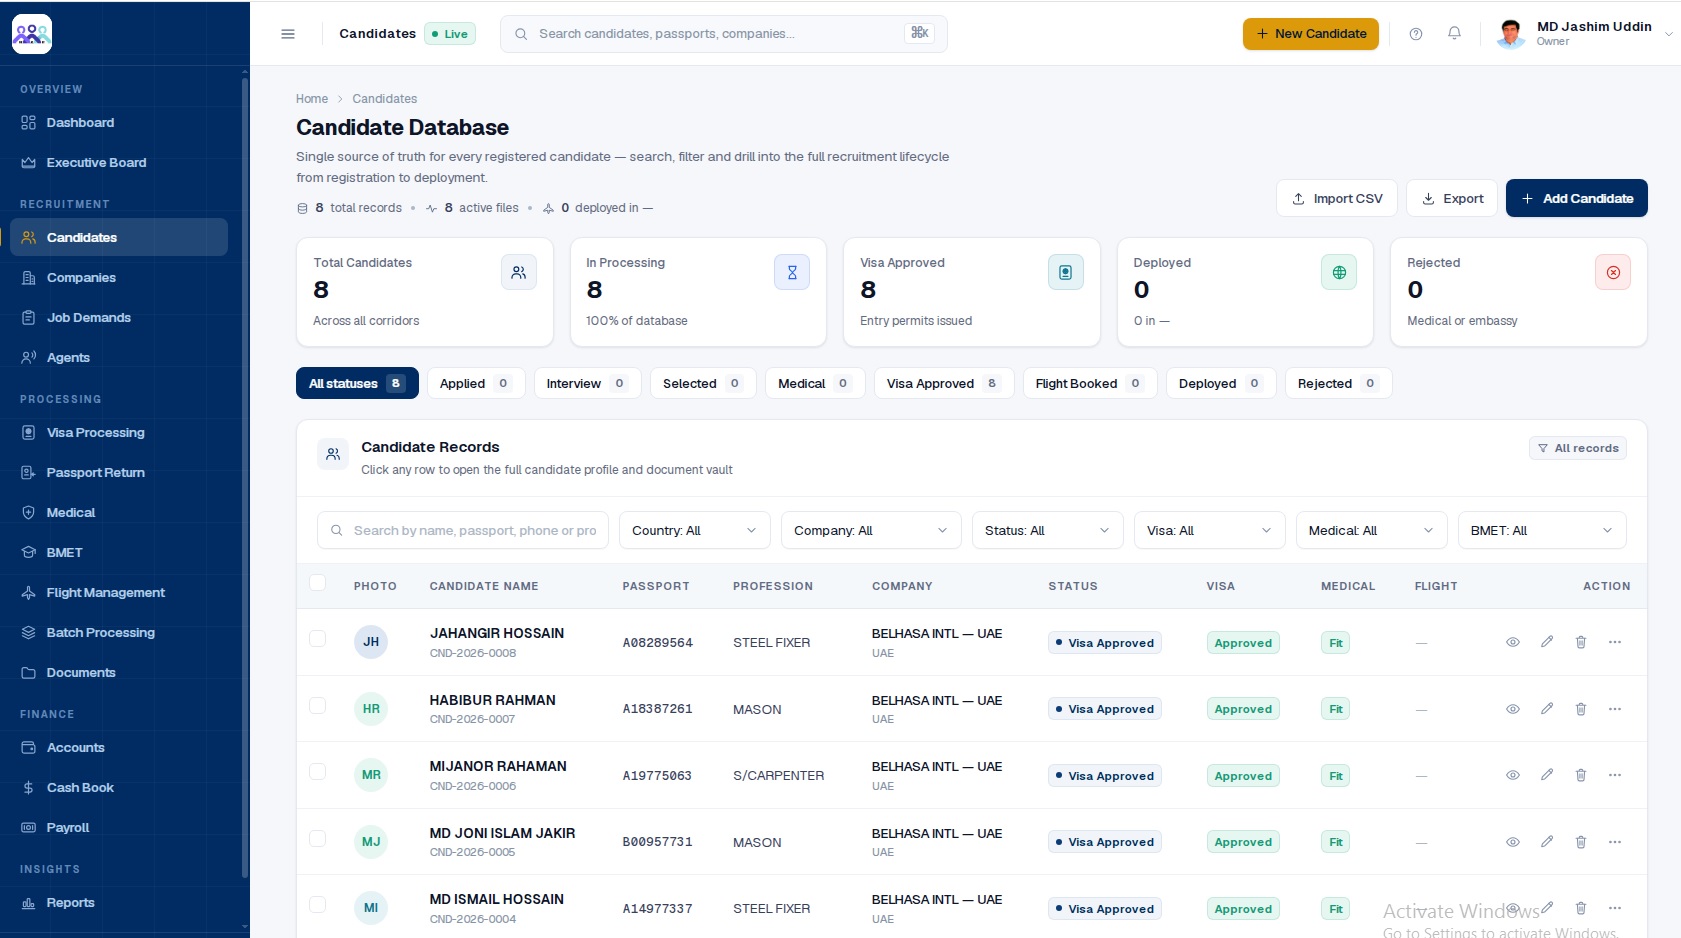Check the box for HABIBUR RAHMAN

[318, 706]
